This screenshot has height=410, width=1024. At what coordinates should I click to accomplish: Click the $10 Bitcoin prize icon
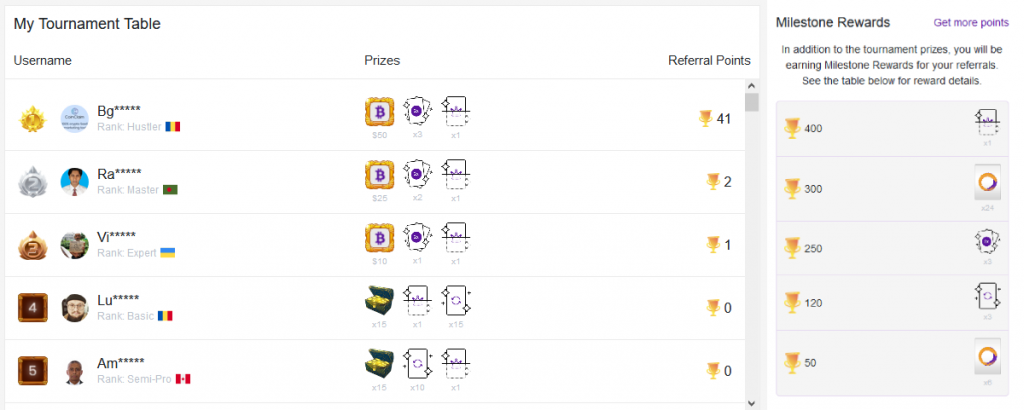pos(379,238)
